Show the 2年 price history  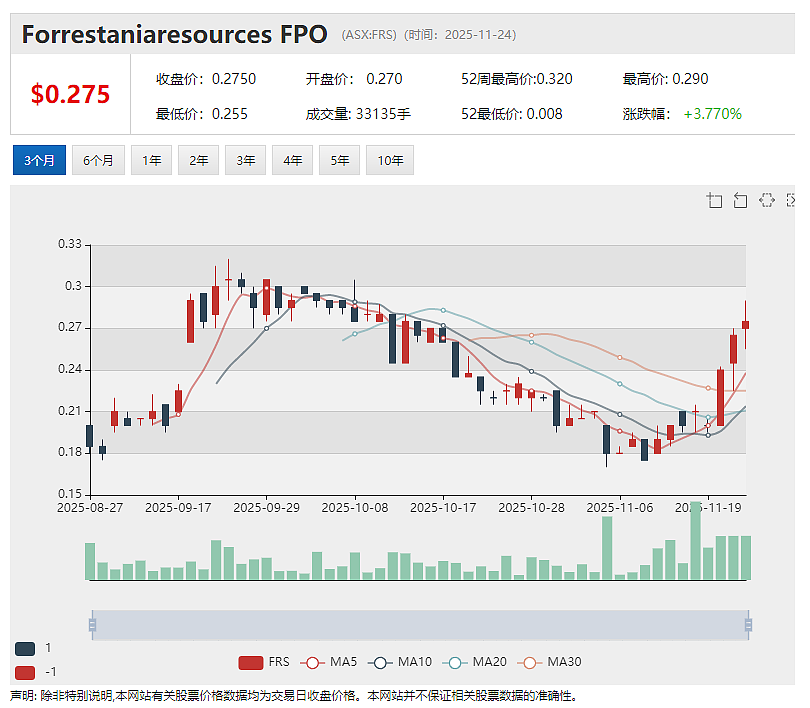198,160
